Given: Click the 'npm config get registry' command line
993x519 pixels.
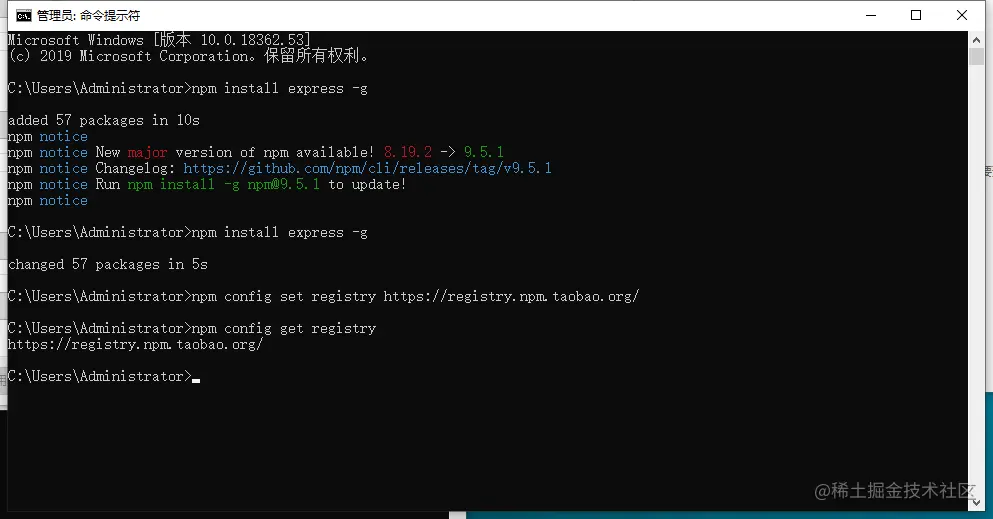Looking at the screenshot, I should coord(192,328).
